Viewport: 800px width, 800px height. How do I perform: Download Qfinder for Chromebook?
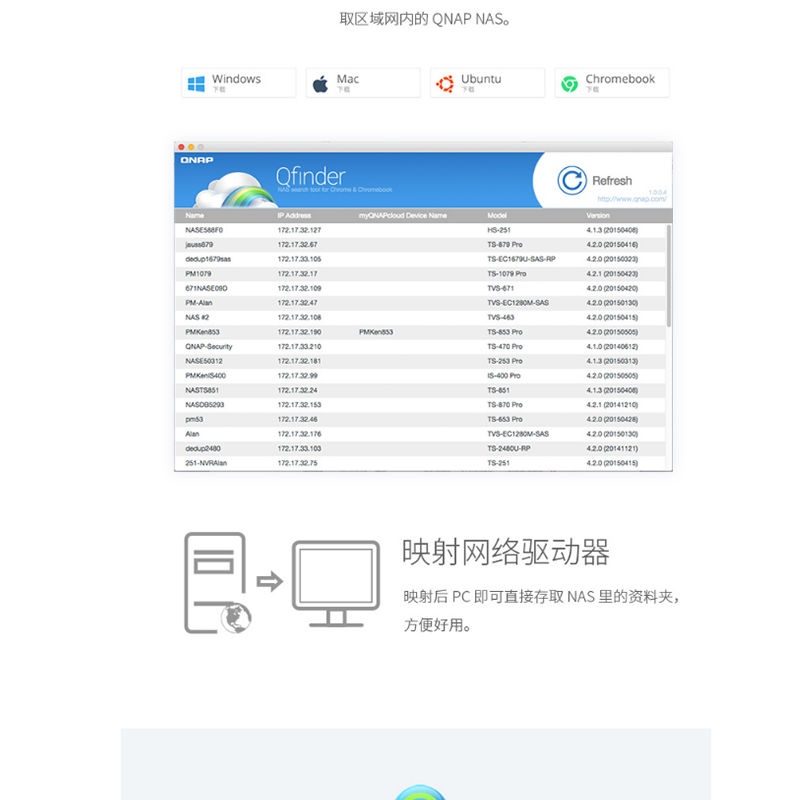pos(612,83)
